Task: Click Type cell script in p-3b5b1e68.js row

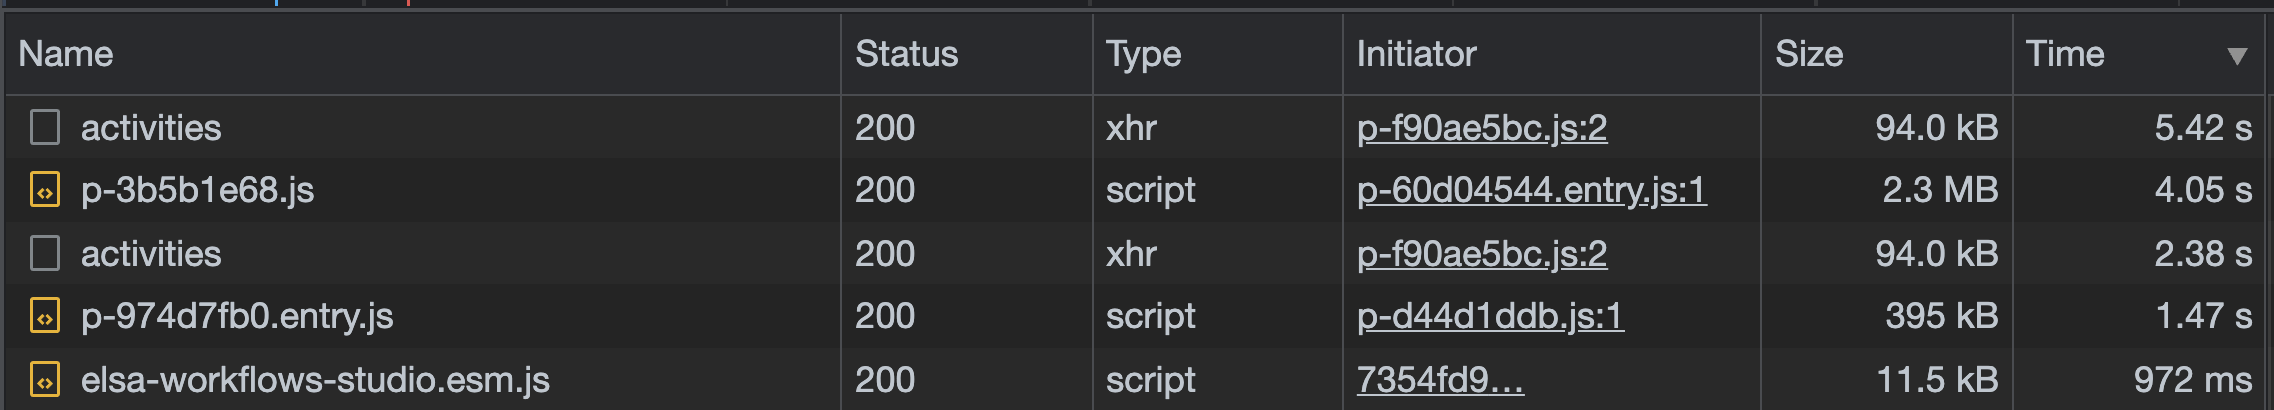Action: pos(1150,190)
